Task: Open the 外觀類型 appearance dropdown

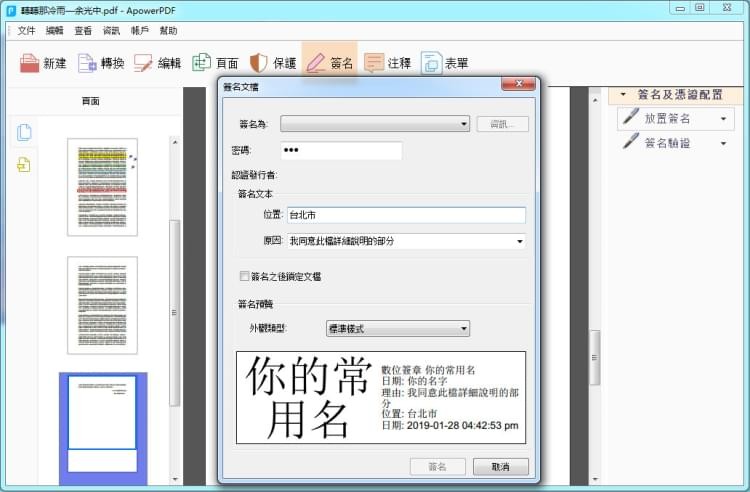Action: [x=397, y=328]
